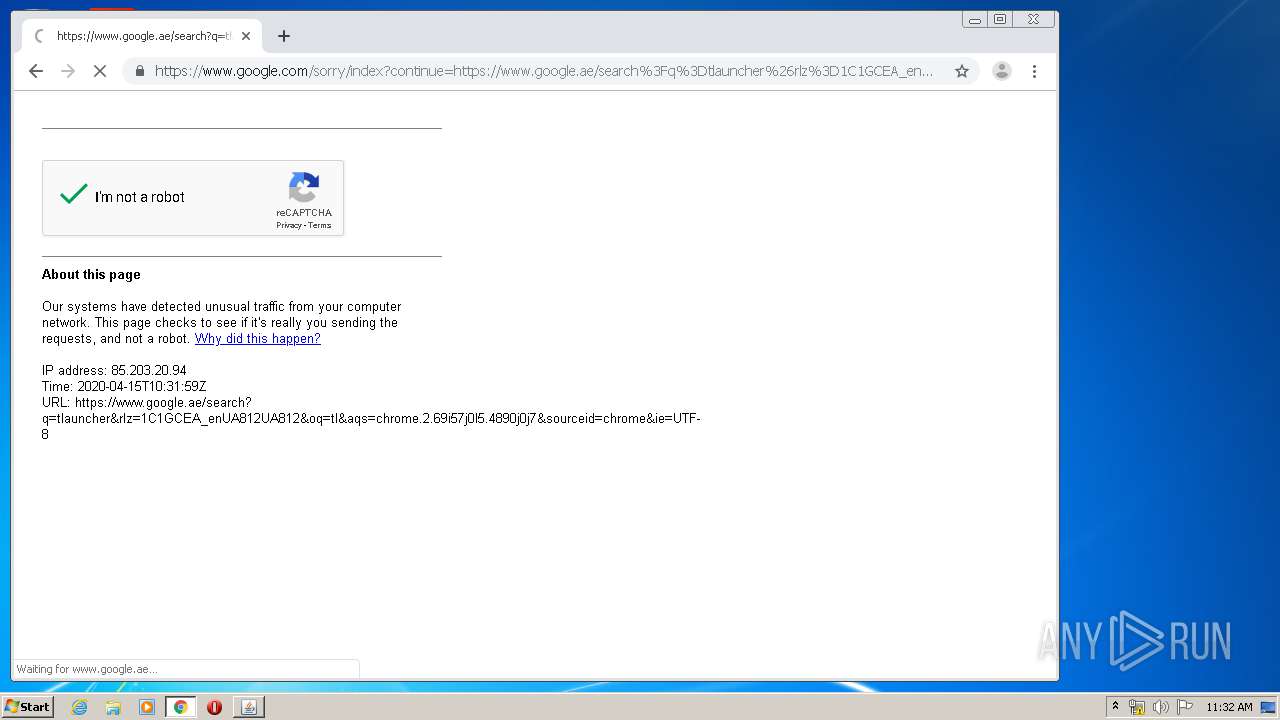Close the google.ae search tab
The width and height of the screenshot is (1280, 720).
[246, 36]
